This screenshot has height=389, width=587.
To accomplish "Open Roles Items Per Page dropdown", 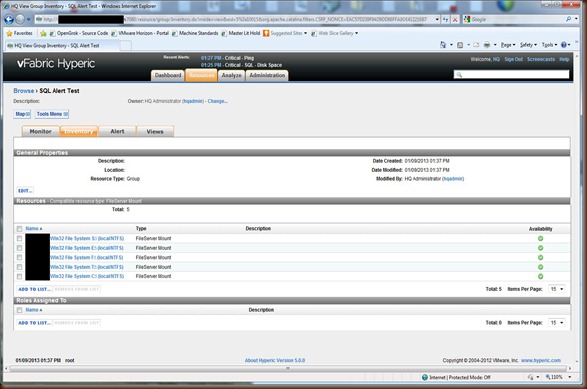I will (557, 323).
